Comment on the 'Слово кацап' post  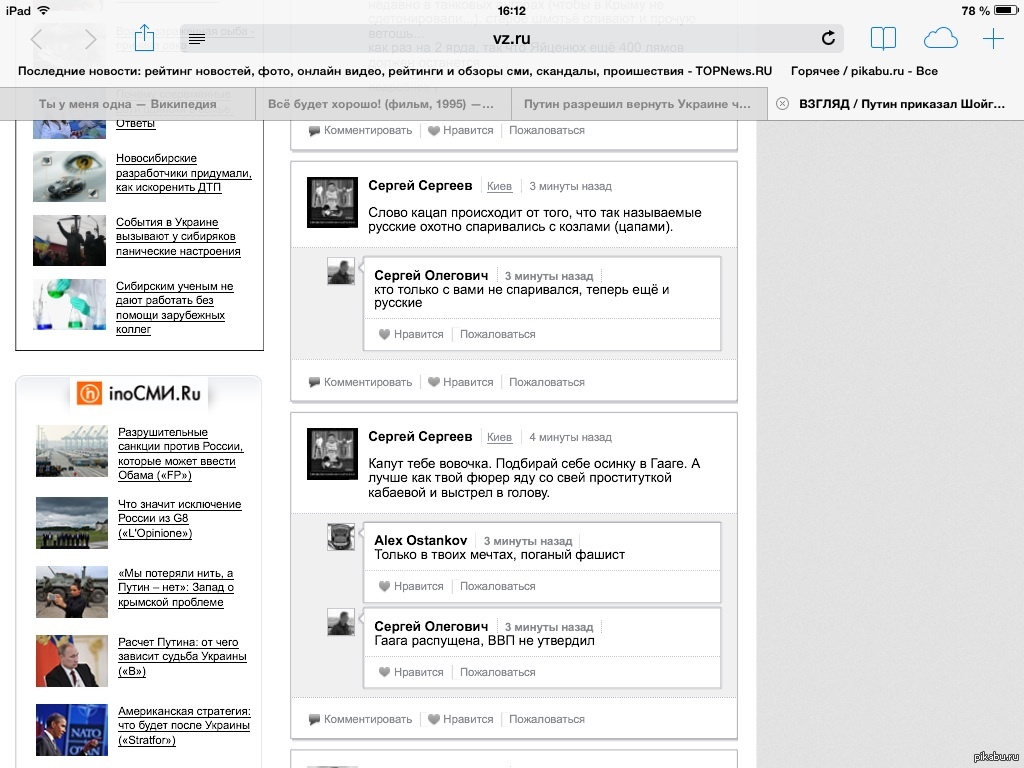360,382
